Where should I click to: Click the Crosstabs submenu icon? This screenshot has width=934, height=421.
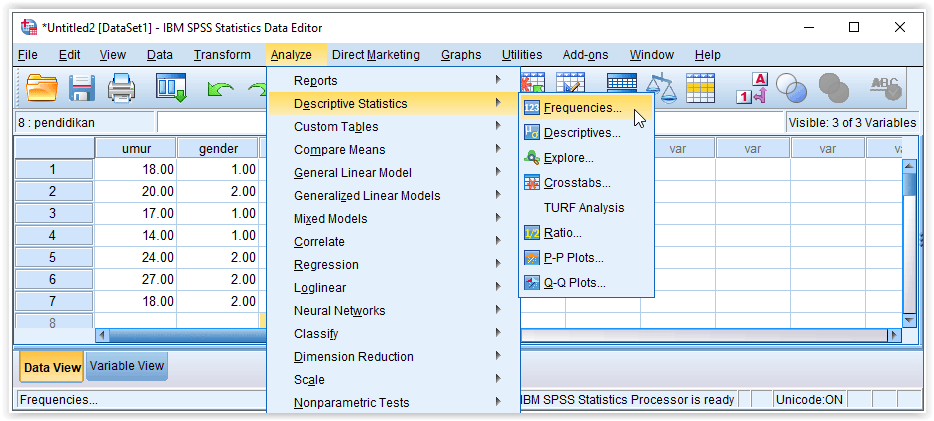point(531,183)
